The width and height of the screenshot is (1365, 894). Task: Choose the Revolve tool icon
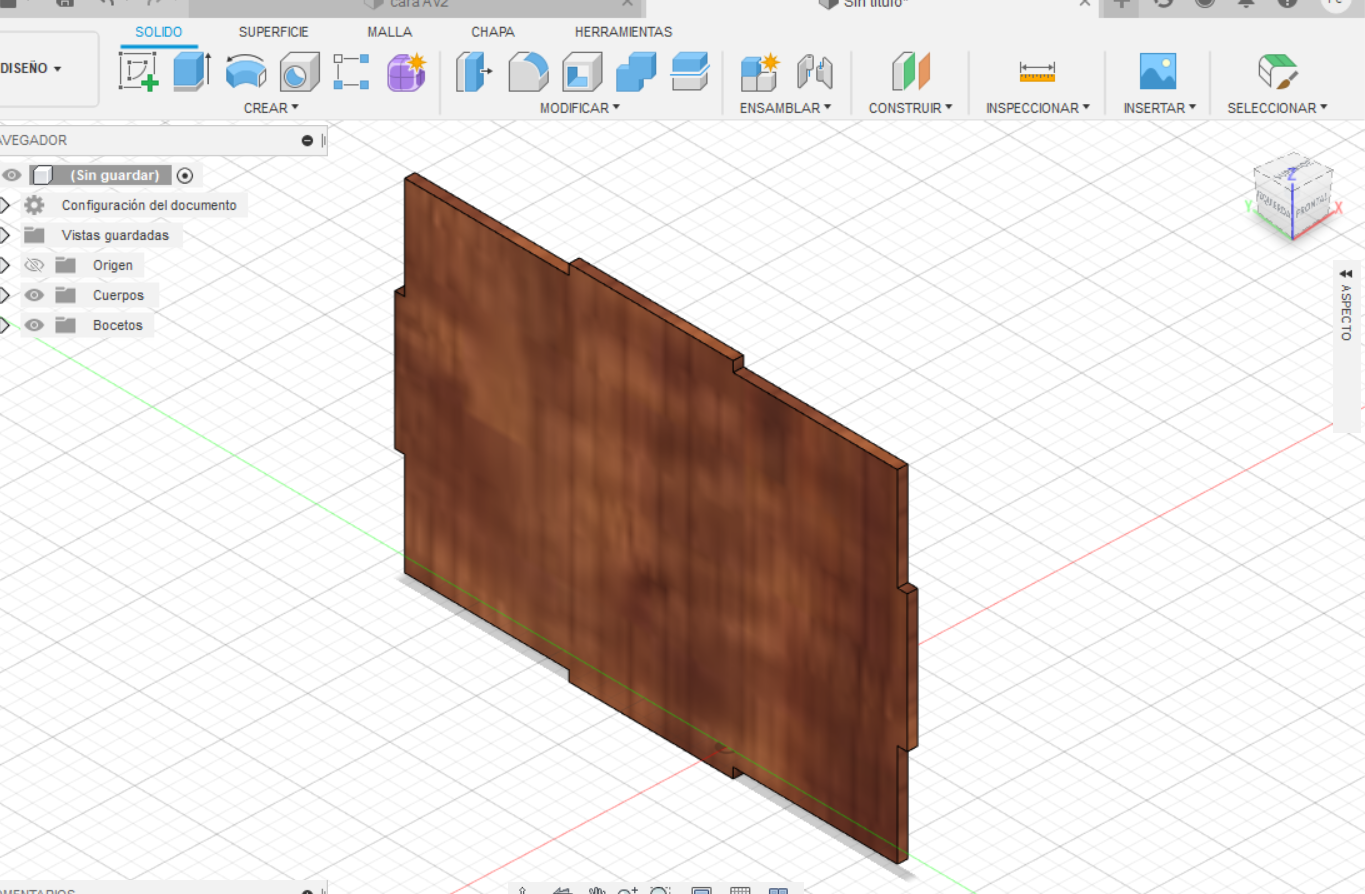click(245, 72)
